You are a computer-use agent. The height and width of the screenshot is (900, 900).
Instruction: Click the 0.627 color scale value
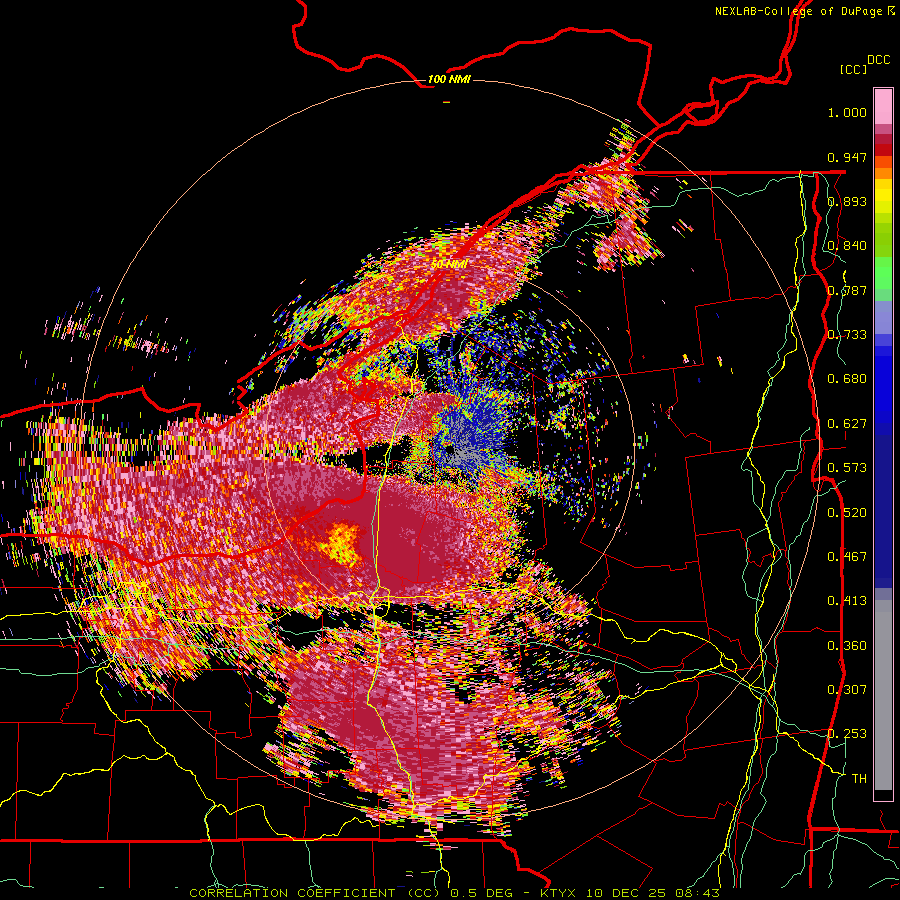tap(847, 424)
